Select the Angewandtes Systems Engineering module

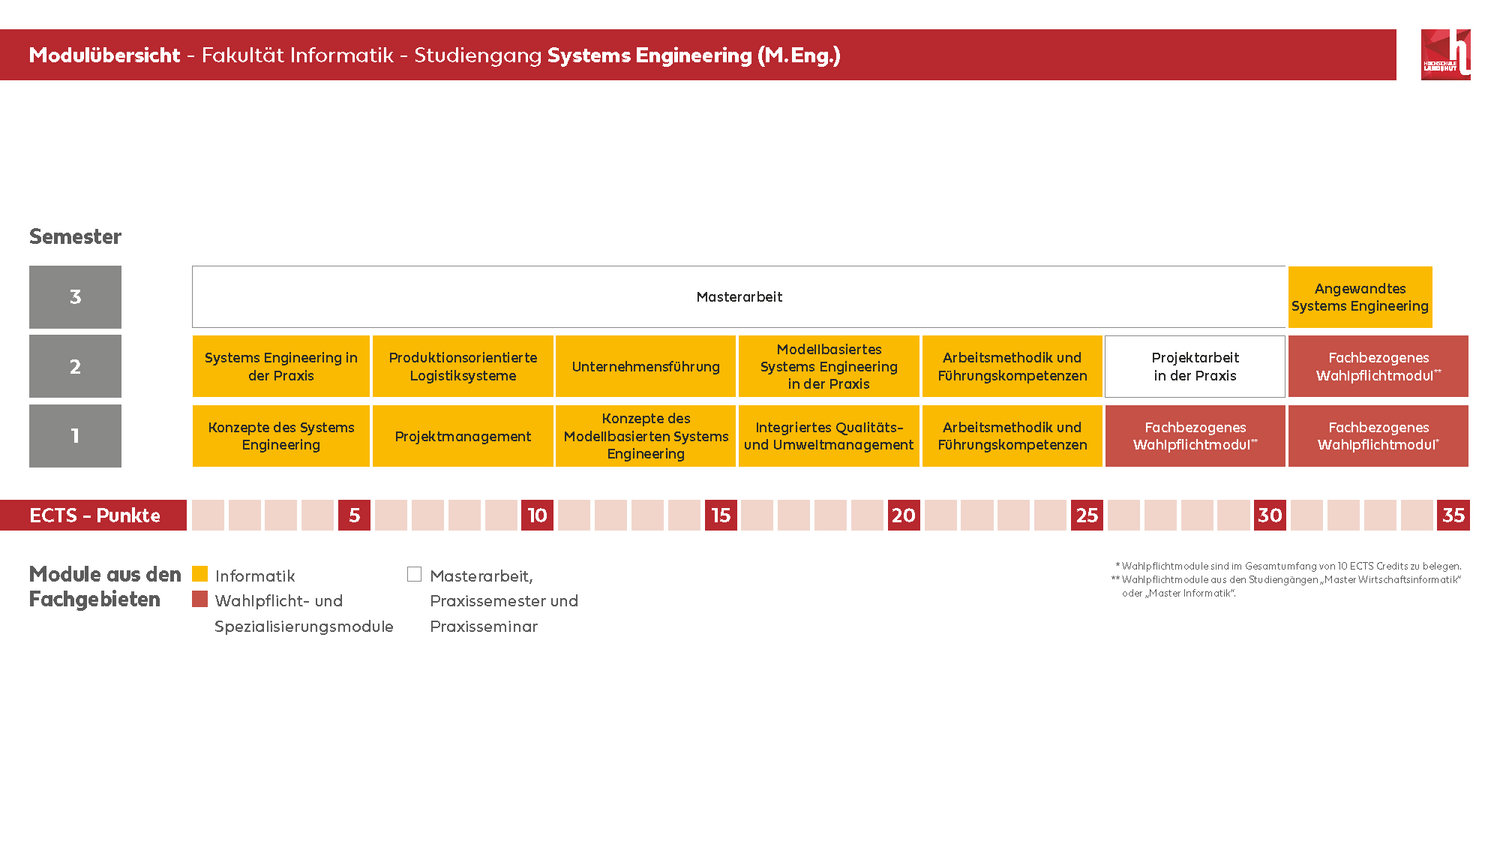[1360, 297]
